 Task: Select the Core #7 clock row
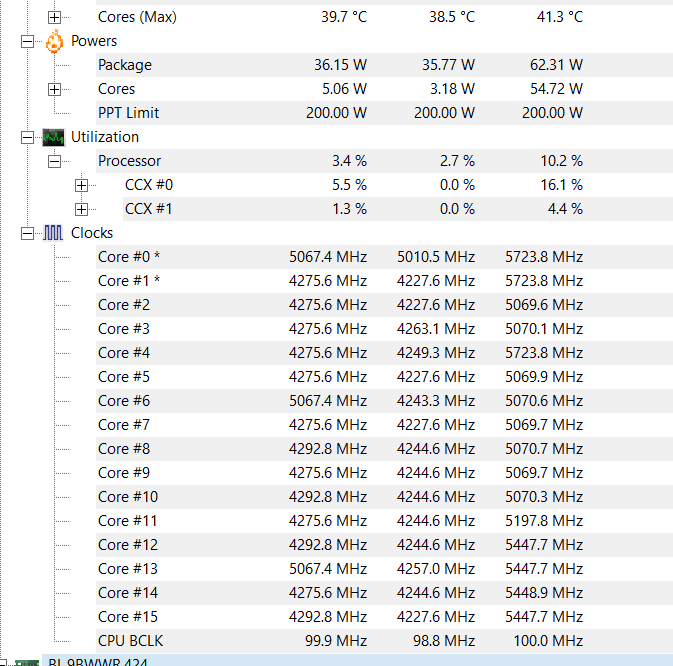384,426
